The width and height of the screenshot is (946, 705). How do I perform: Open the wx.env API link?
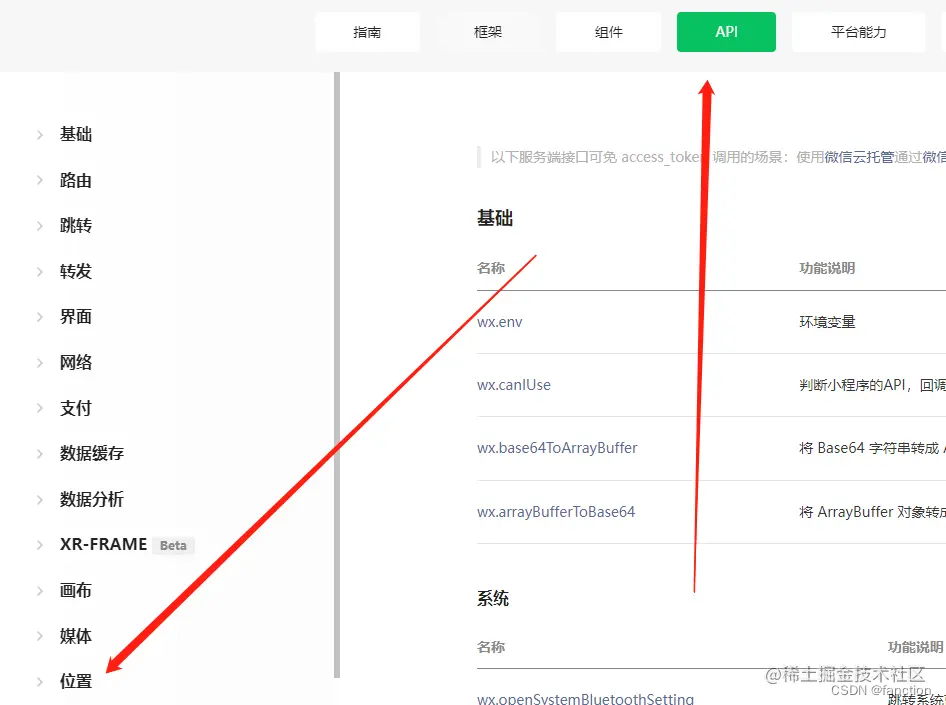(500, 321)
